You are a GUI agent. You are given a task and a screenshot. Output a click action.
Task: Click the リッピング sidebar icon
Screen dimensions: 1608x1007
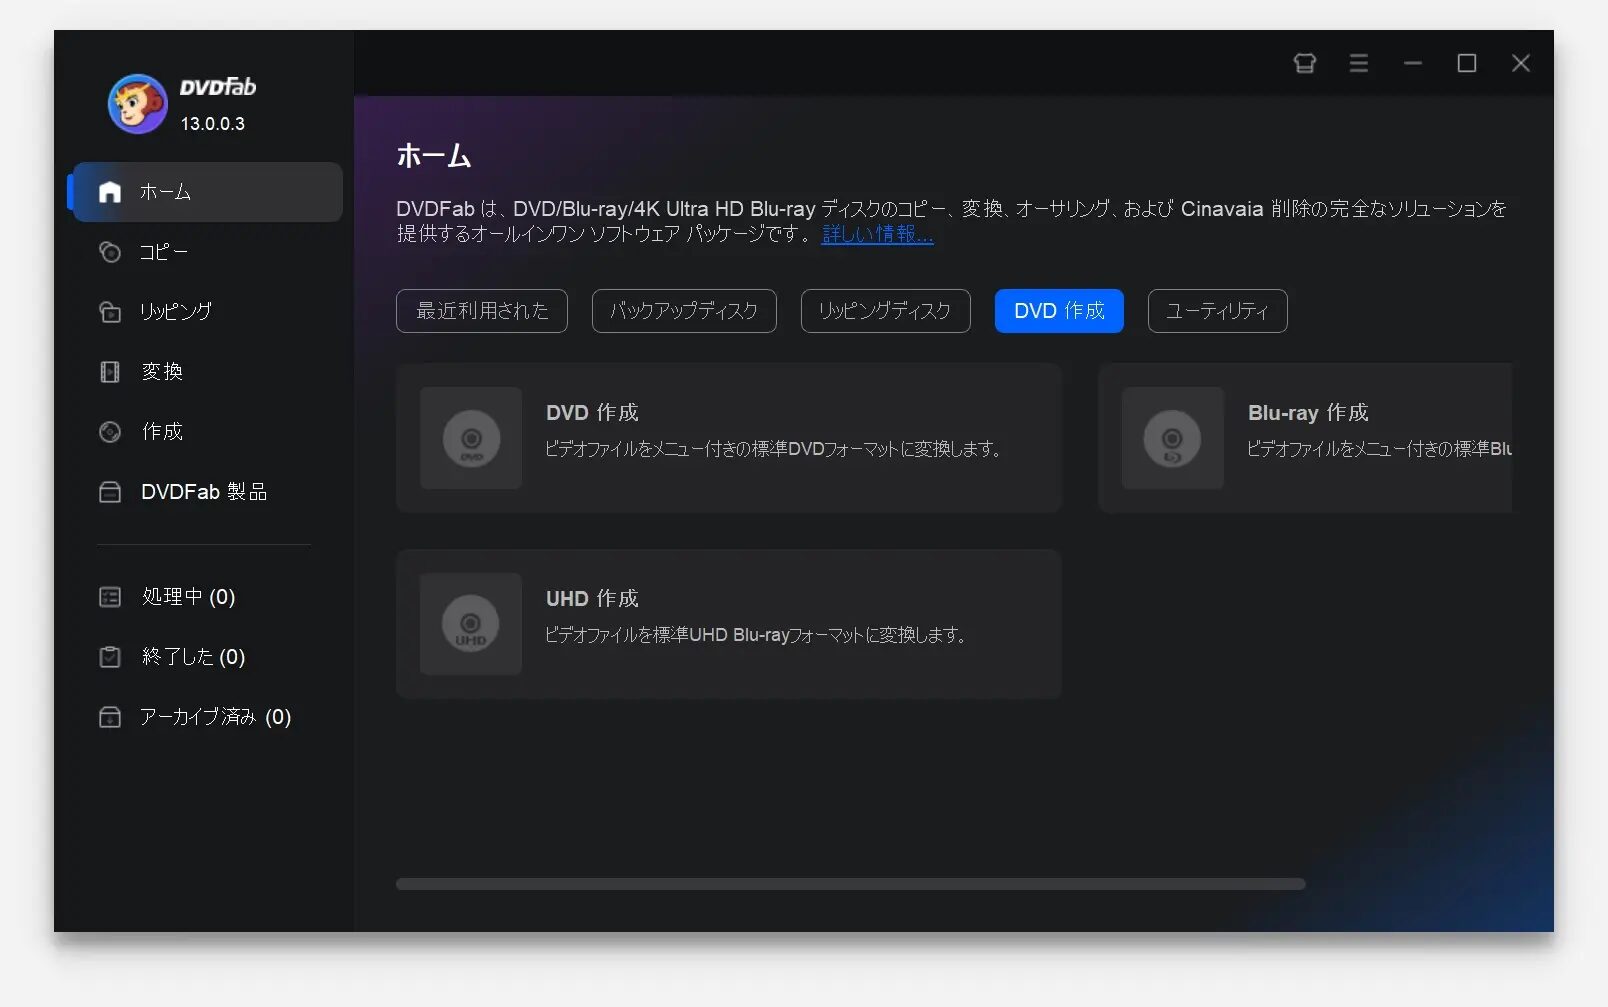point(110,312)
